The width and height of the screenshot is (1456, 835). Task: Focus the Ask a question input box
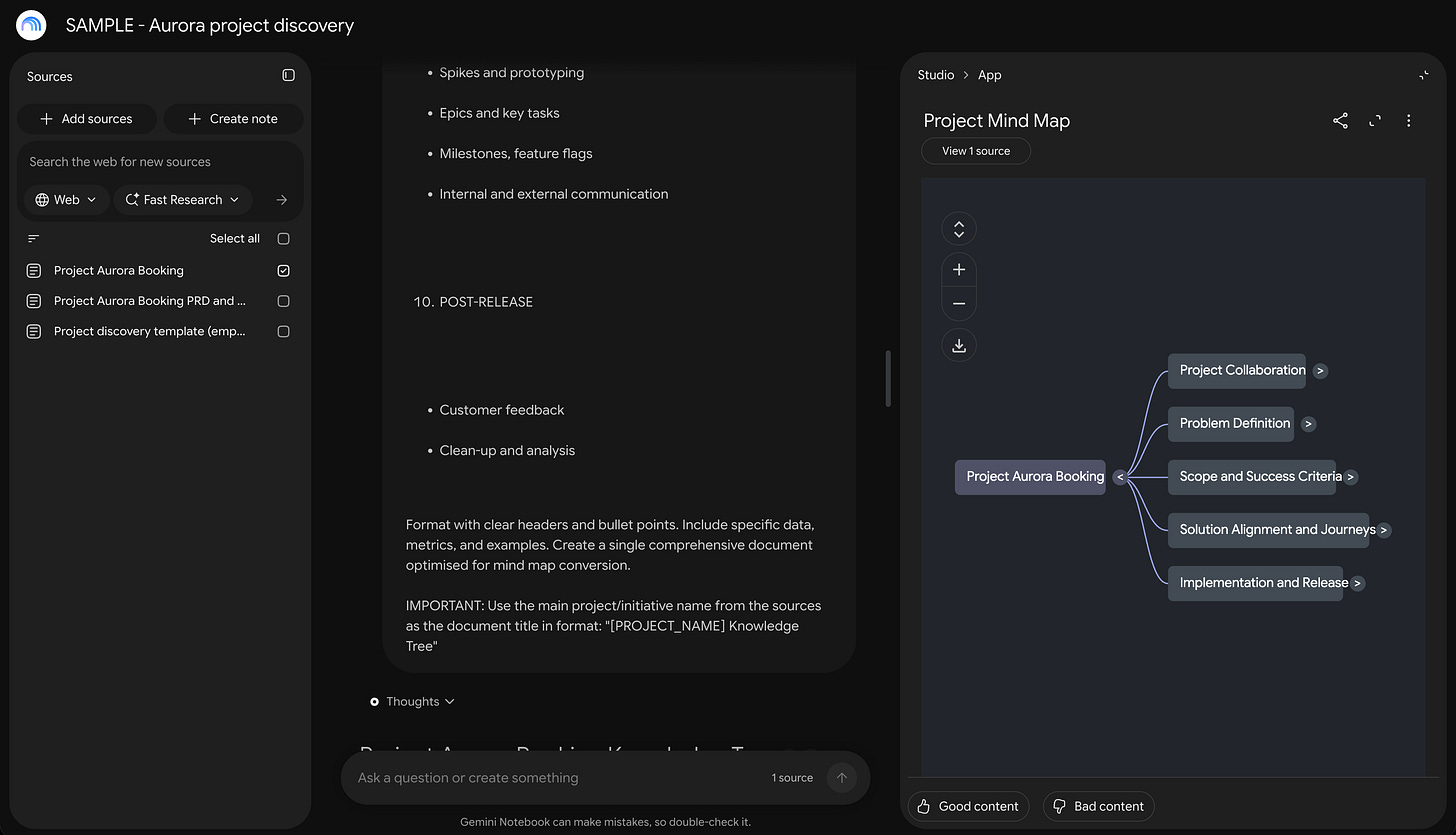pyautogui.click(x=558, y=778)
